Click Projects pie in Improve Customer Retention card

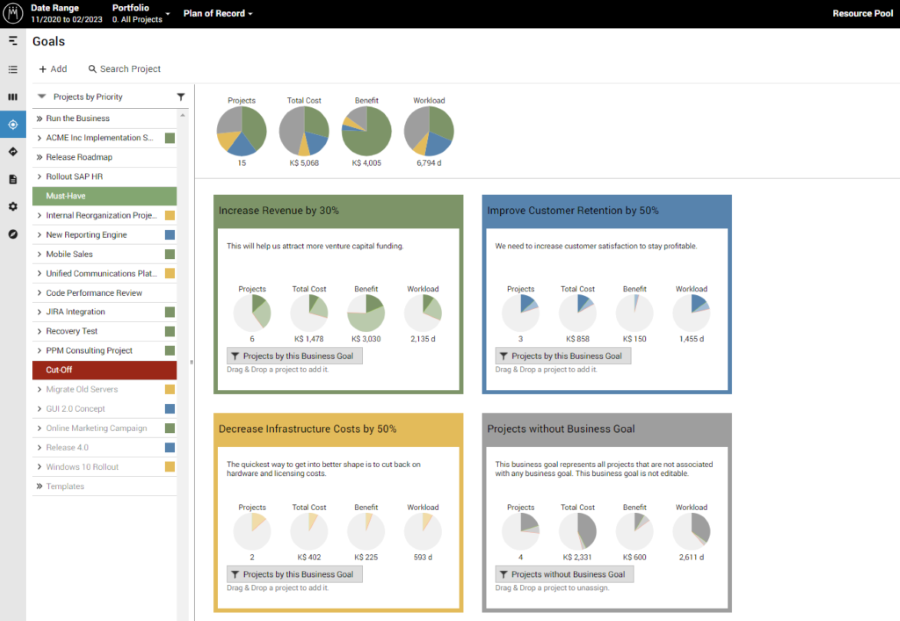click(x=521, y=313)
